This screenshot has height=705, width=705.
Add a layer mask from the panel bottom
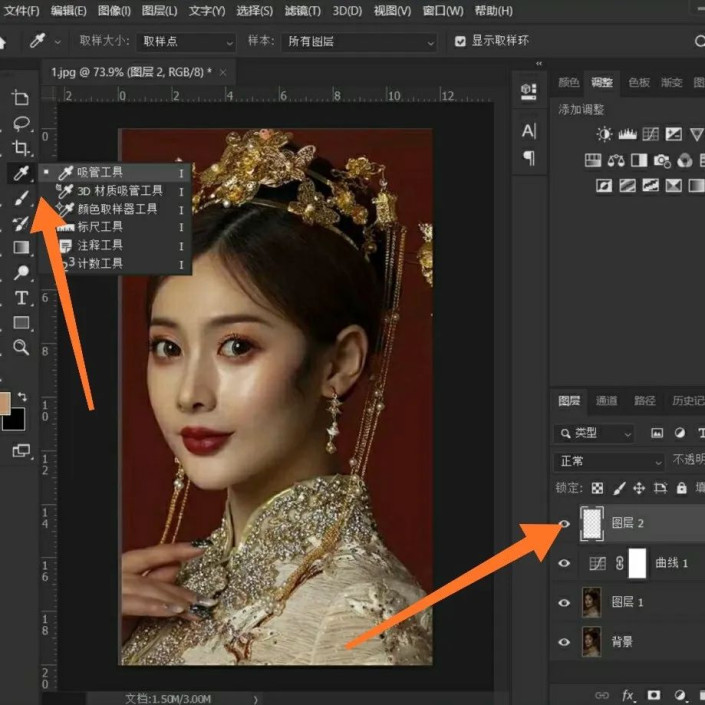[653, 695]
